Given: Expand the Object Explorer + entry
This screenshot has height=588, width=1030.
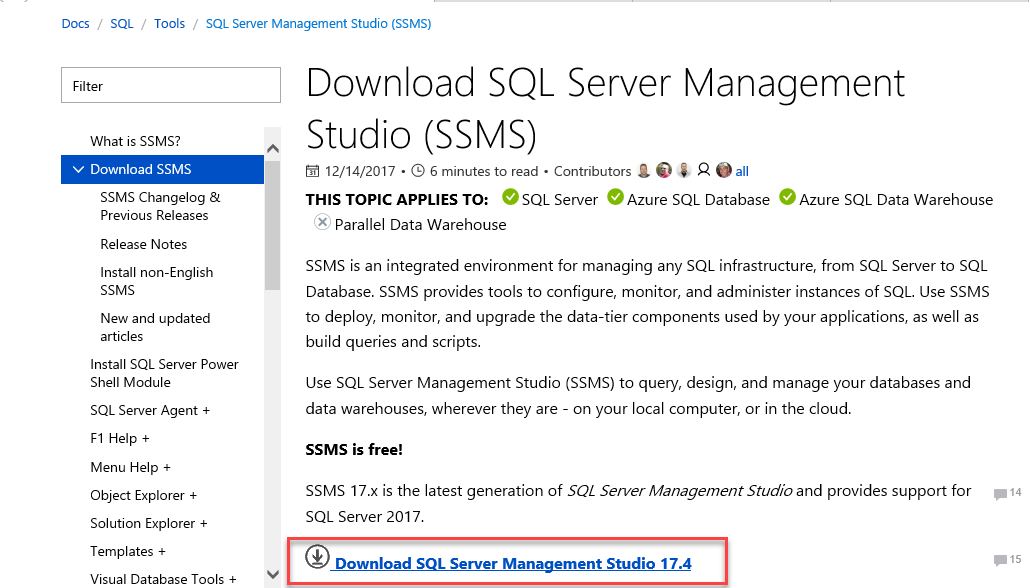Looking at the screenshot, I should (143, 495).
